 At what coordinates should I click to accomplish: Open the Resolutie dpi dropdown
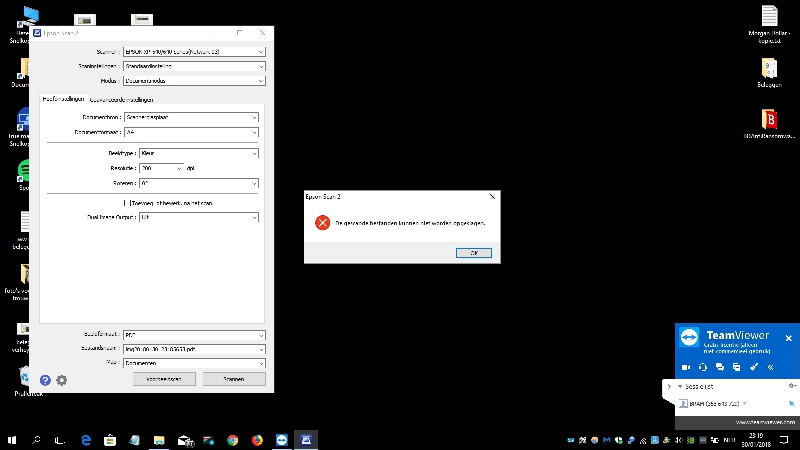point(161,168)
